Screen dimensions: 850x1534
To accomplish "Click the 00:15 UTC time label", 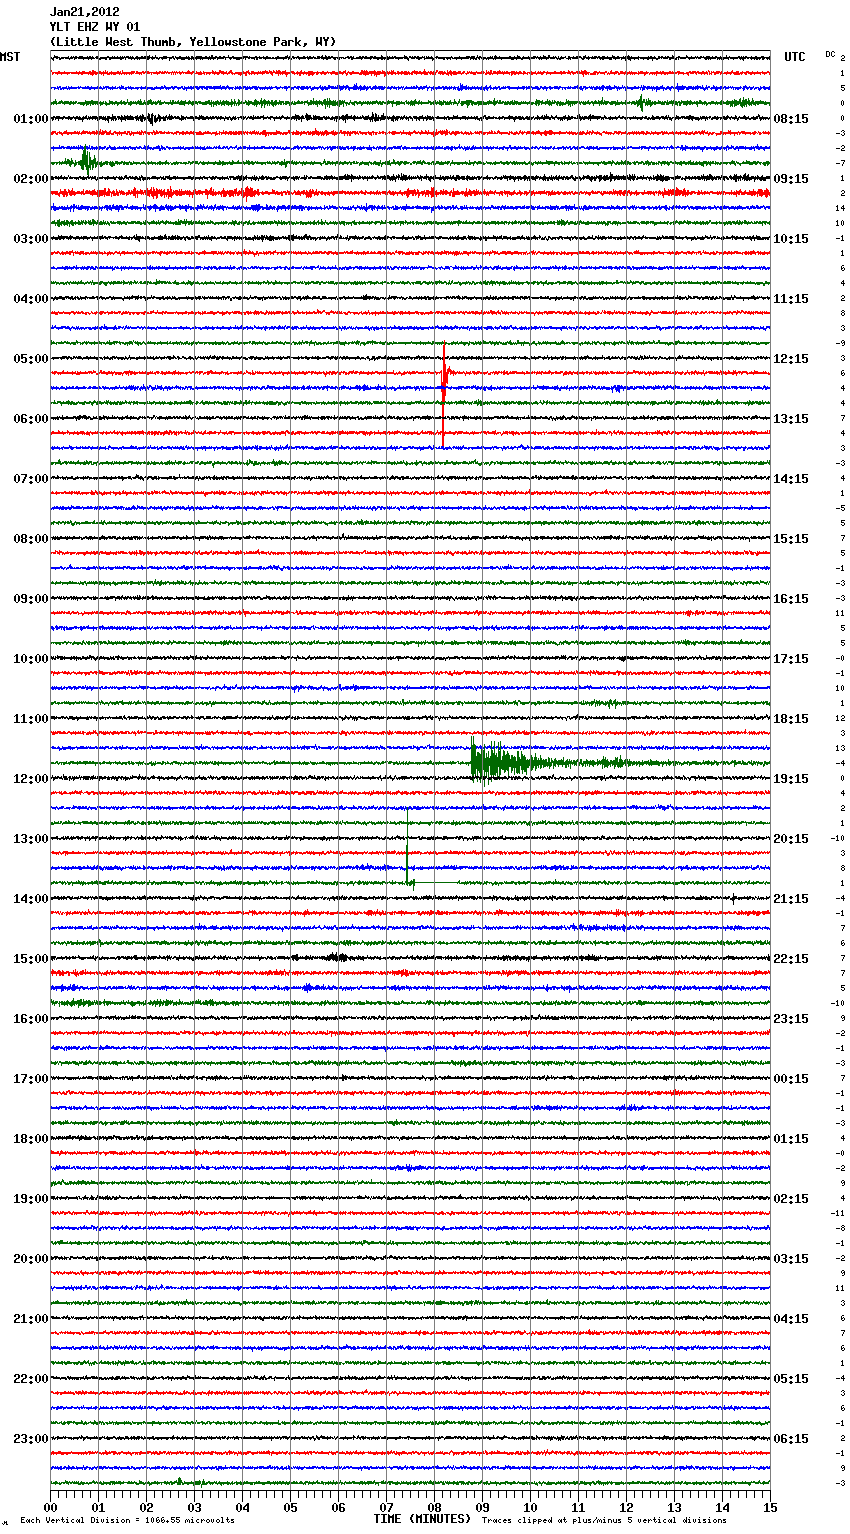I will click(791, 1079).
